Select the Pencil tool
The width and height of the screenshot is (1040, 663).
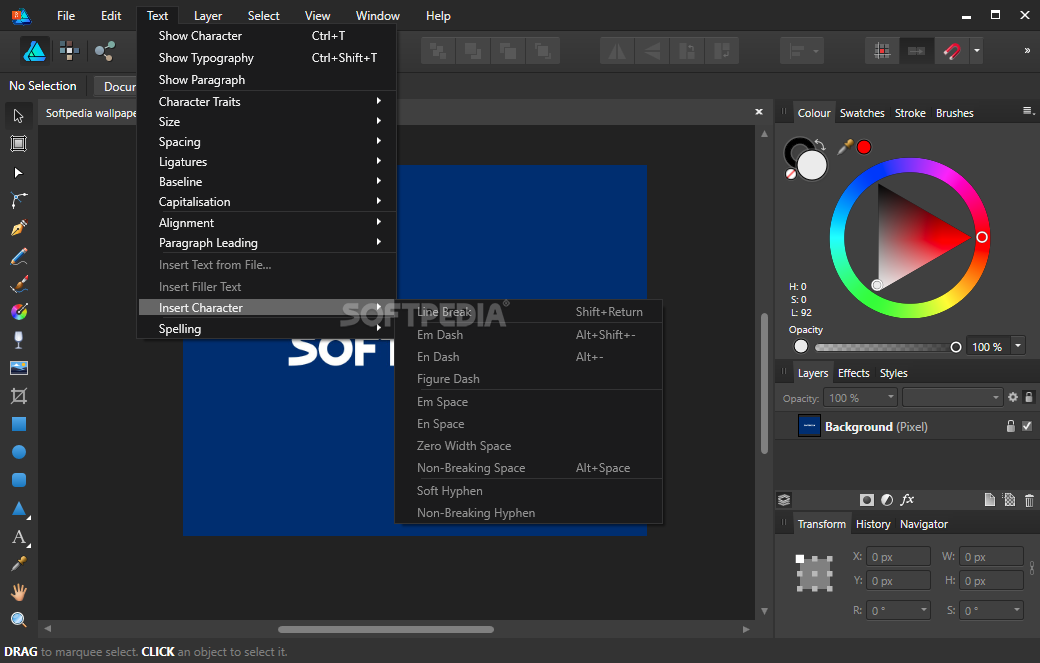(x=19, y=257)
